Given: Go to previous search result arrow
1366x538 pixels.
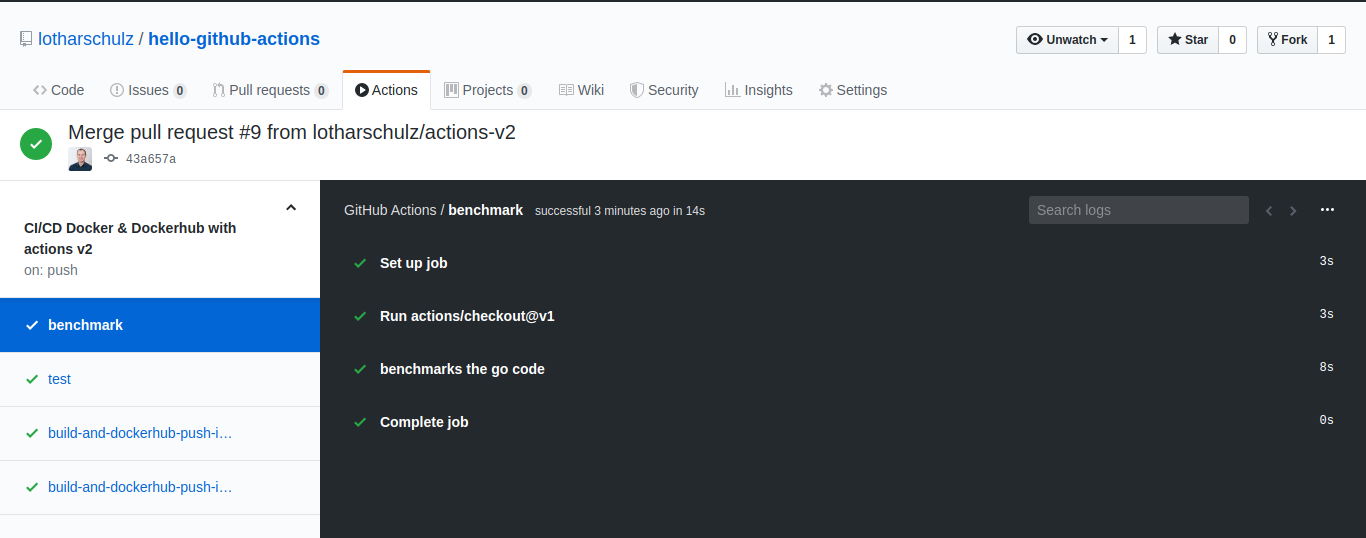Looking at the screenshot, I should pyautogui.click(x=1269, y=211).
